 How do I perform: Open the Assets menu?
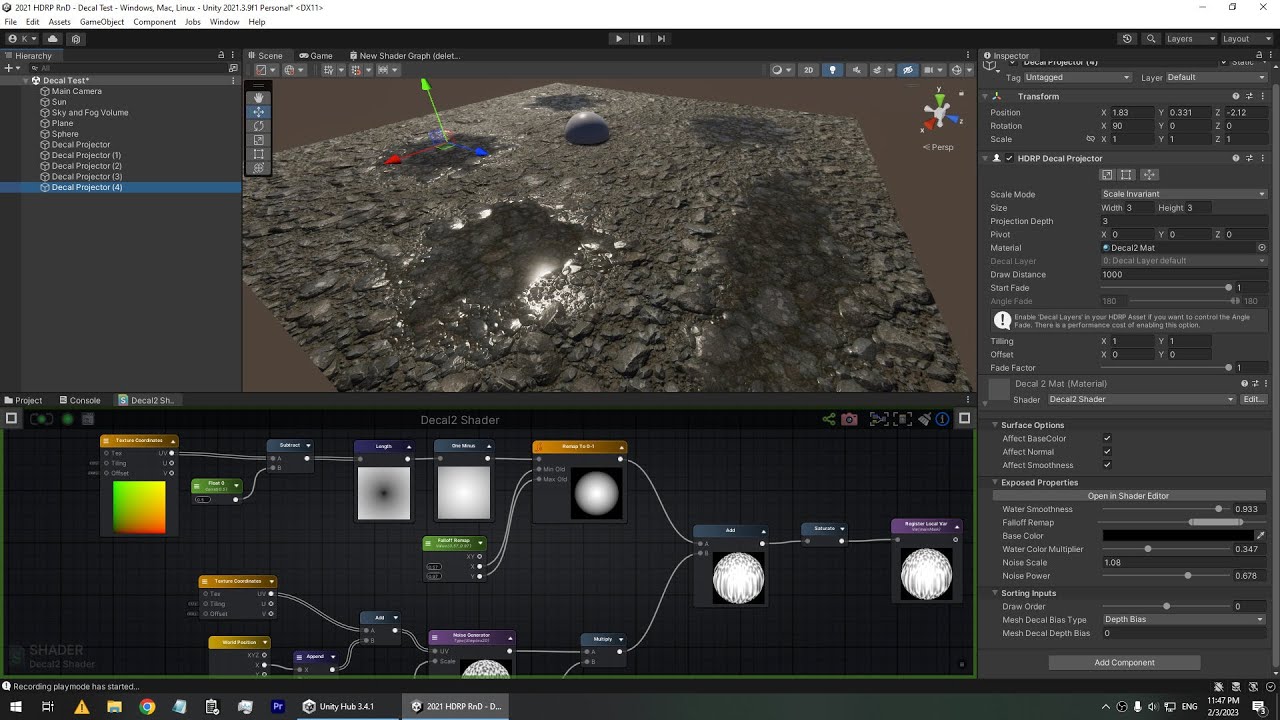[x=59, y=22]
